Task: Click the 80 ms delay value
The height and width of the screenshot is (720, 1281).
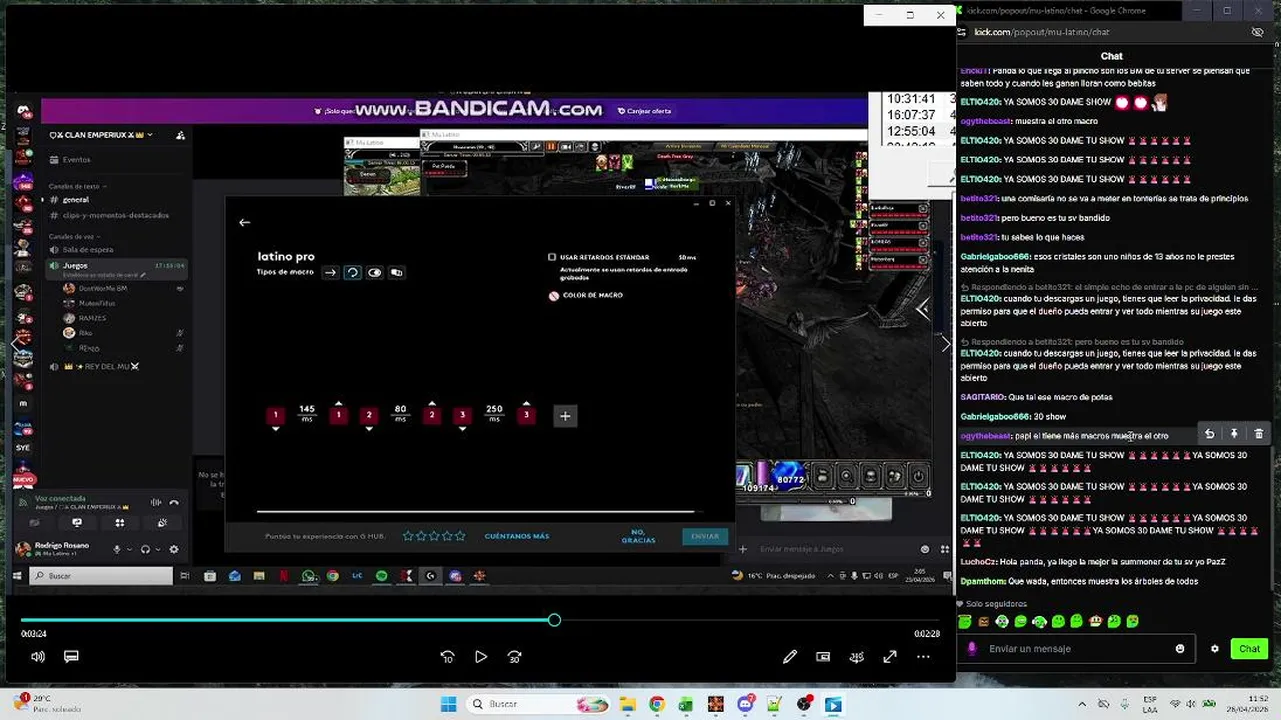Action: 400,412
